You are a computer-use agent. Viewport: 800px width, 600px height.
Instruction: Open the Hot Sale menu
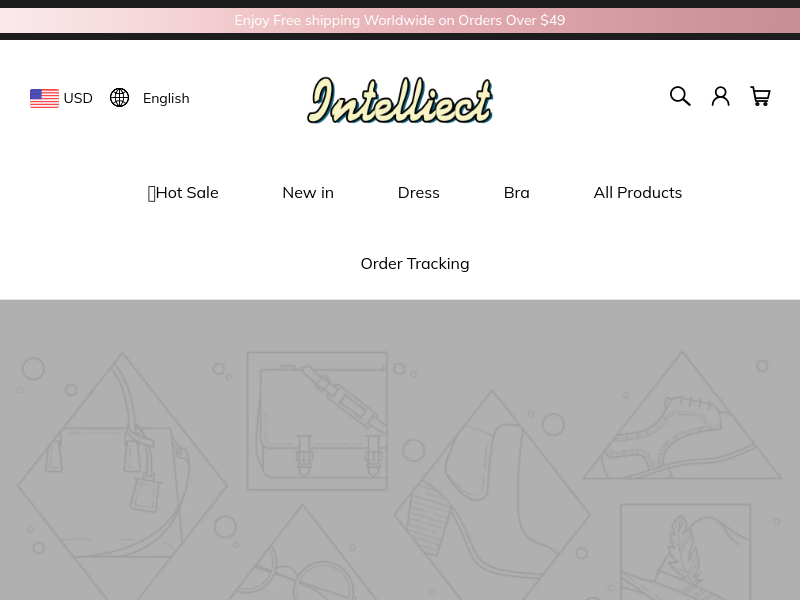(x=183, y=193)
